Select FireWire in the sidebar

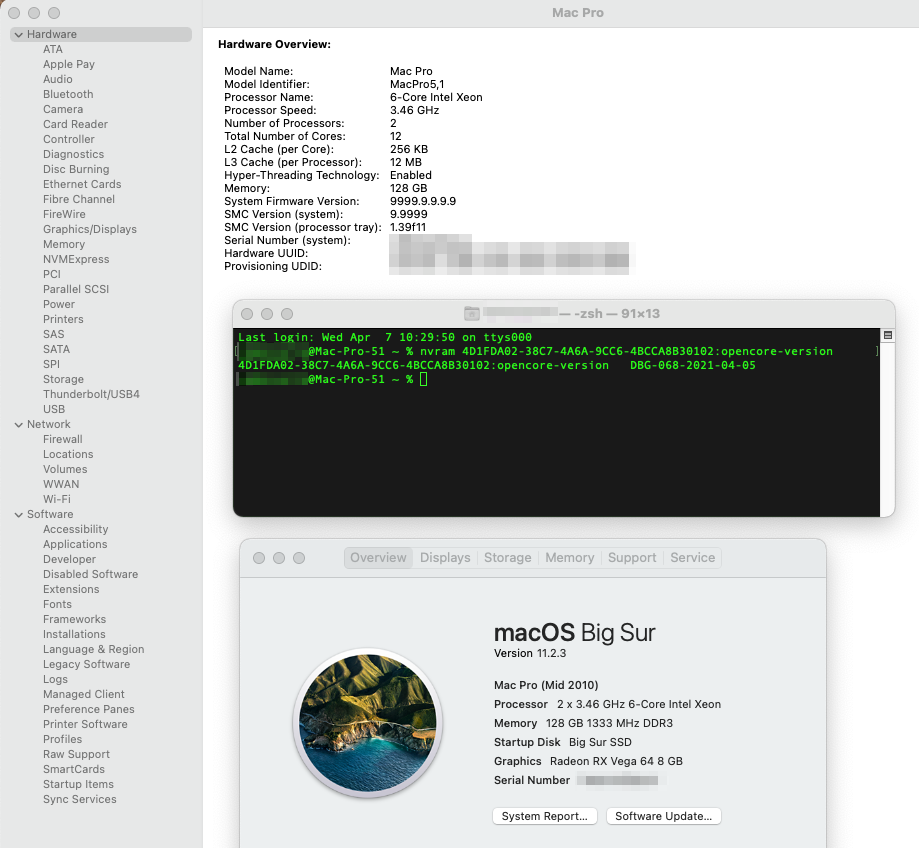click(64, 214)
